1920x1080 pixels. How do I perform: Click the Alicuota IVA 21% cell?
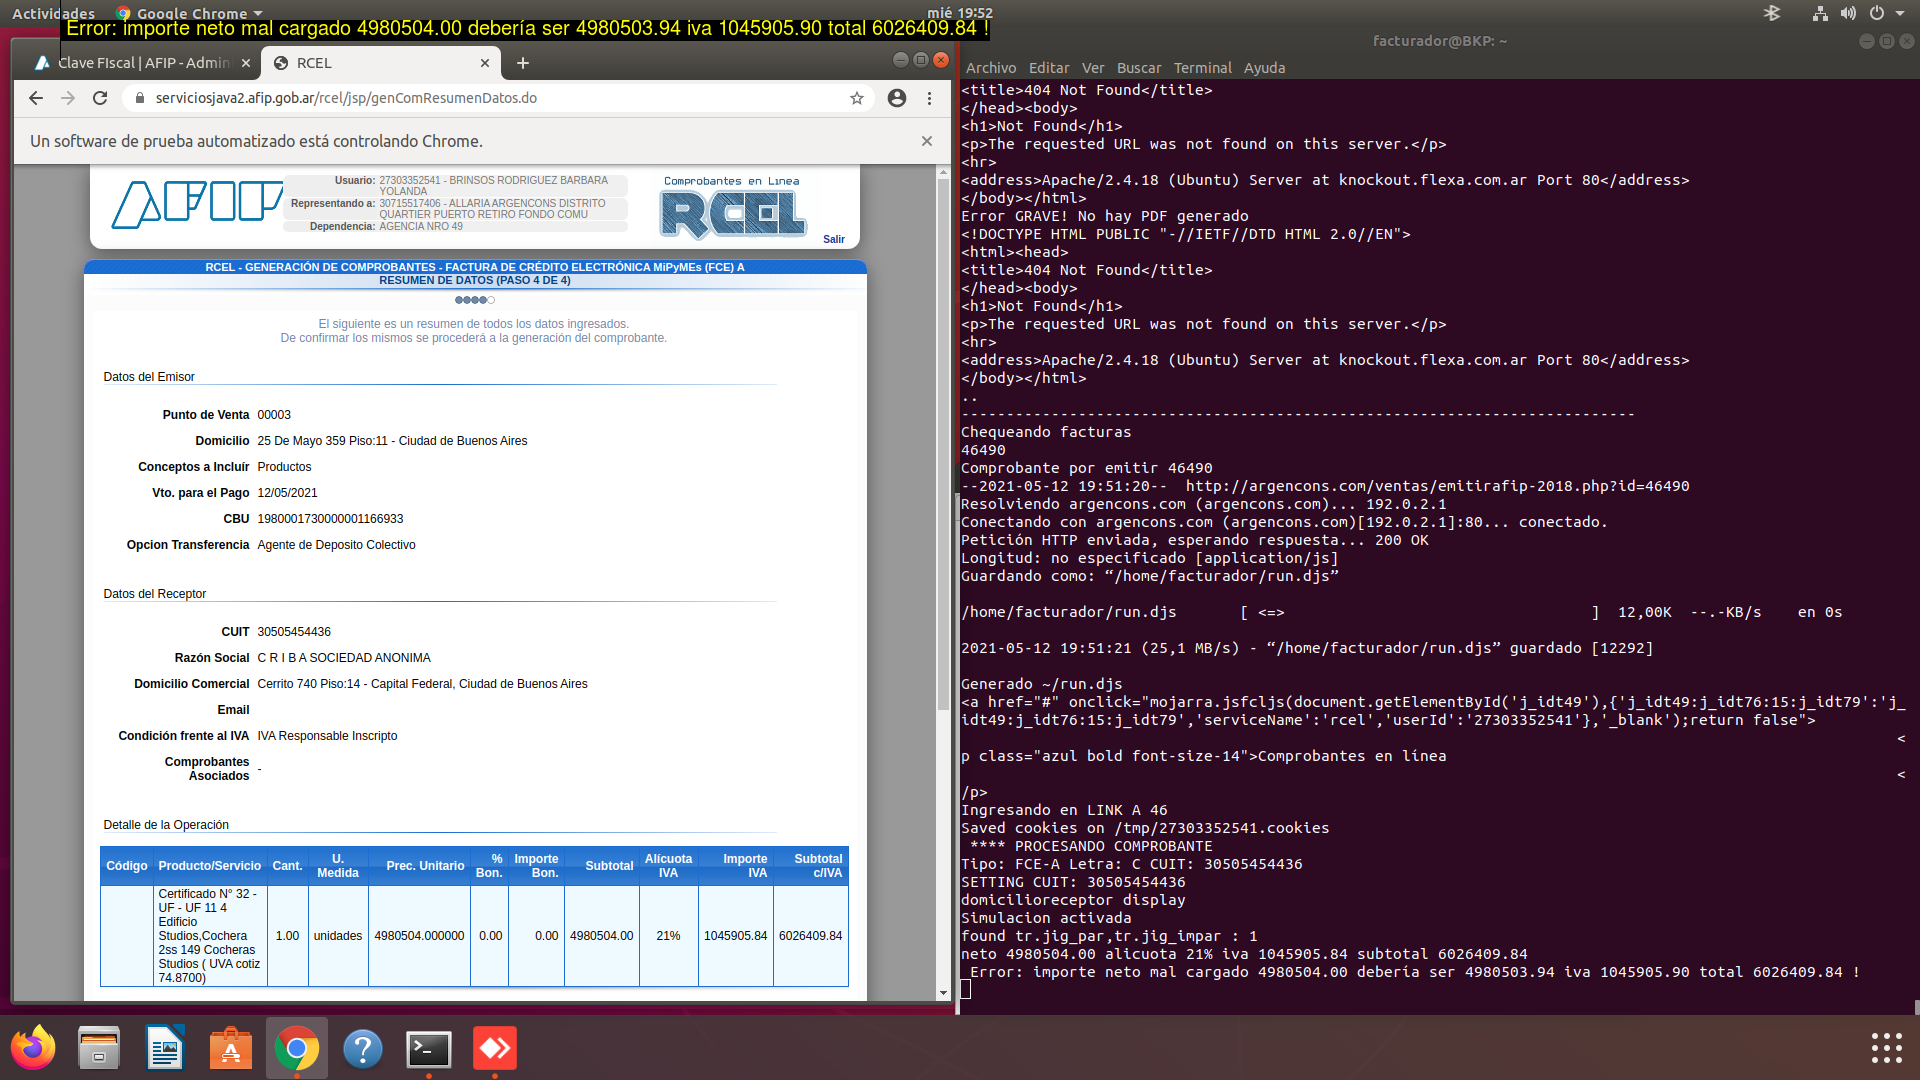click(668, 936)
